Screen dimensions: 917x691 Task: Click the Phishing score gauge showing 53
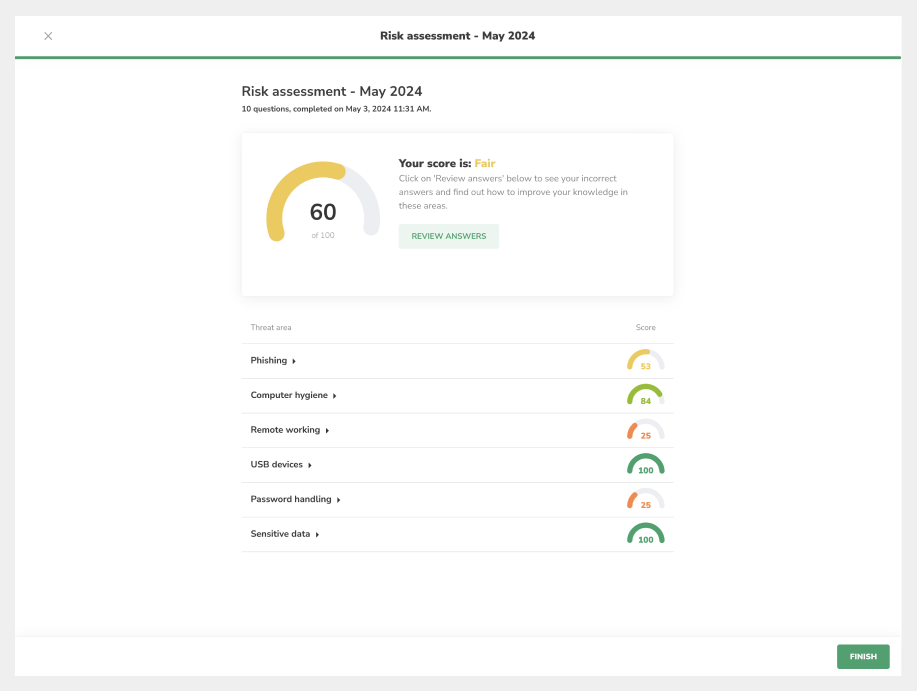pos(645,361)
